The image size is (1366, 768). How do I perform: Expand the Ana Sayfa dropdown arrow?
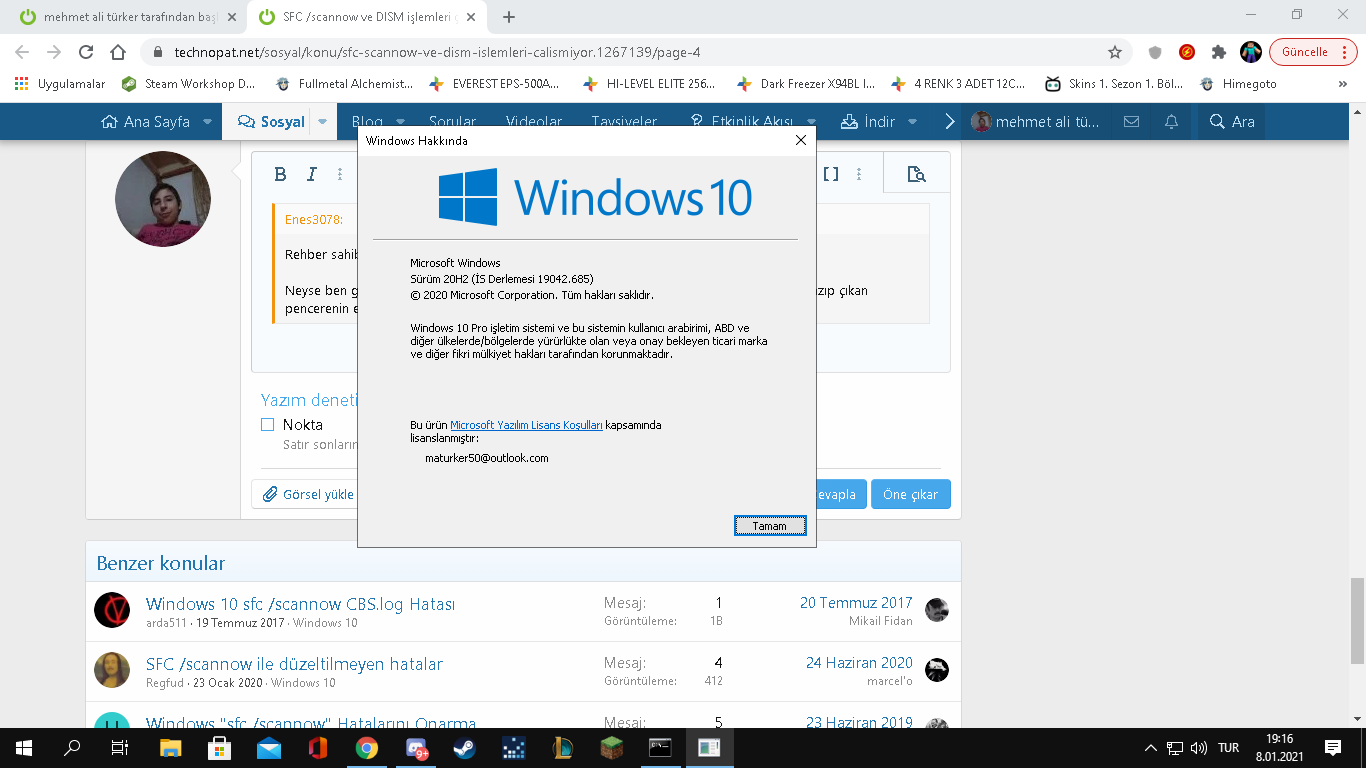(x=207, y=122)
